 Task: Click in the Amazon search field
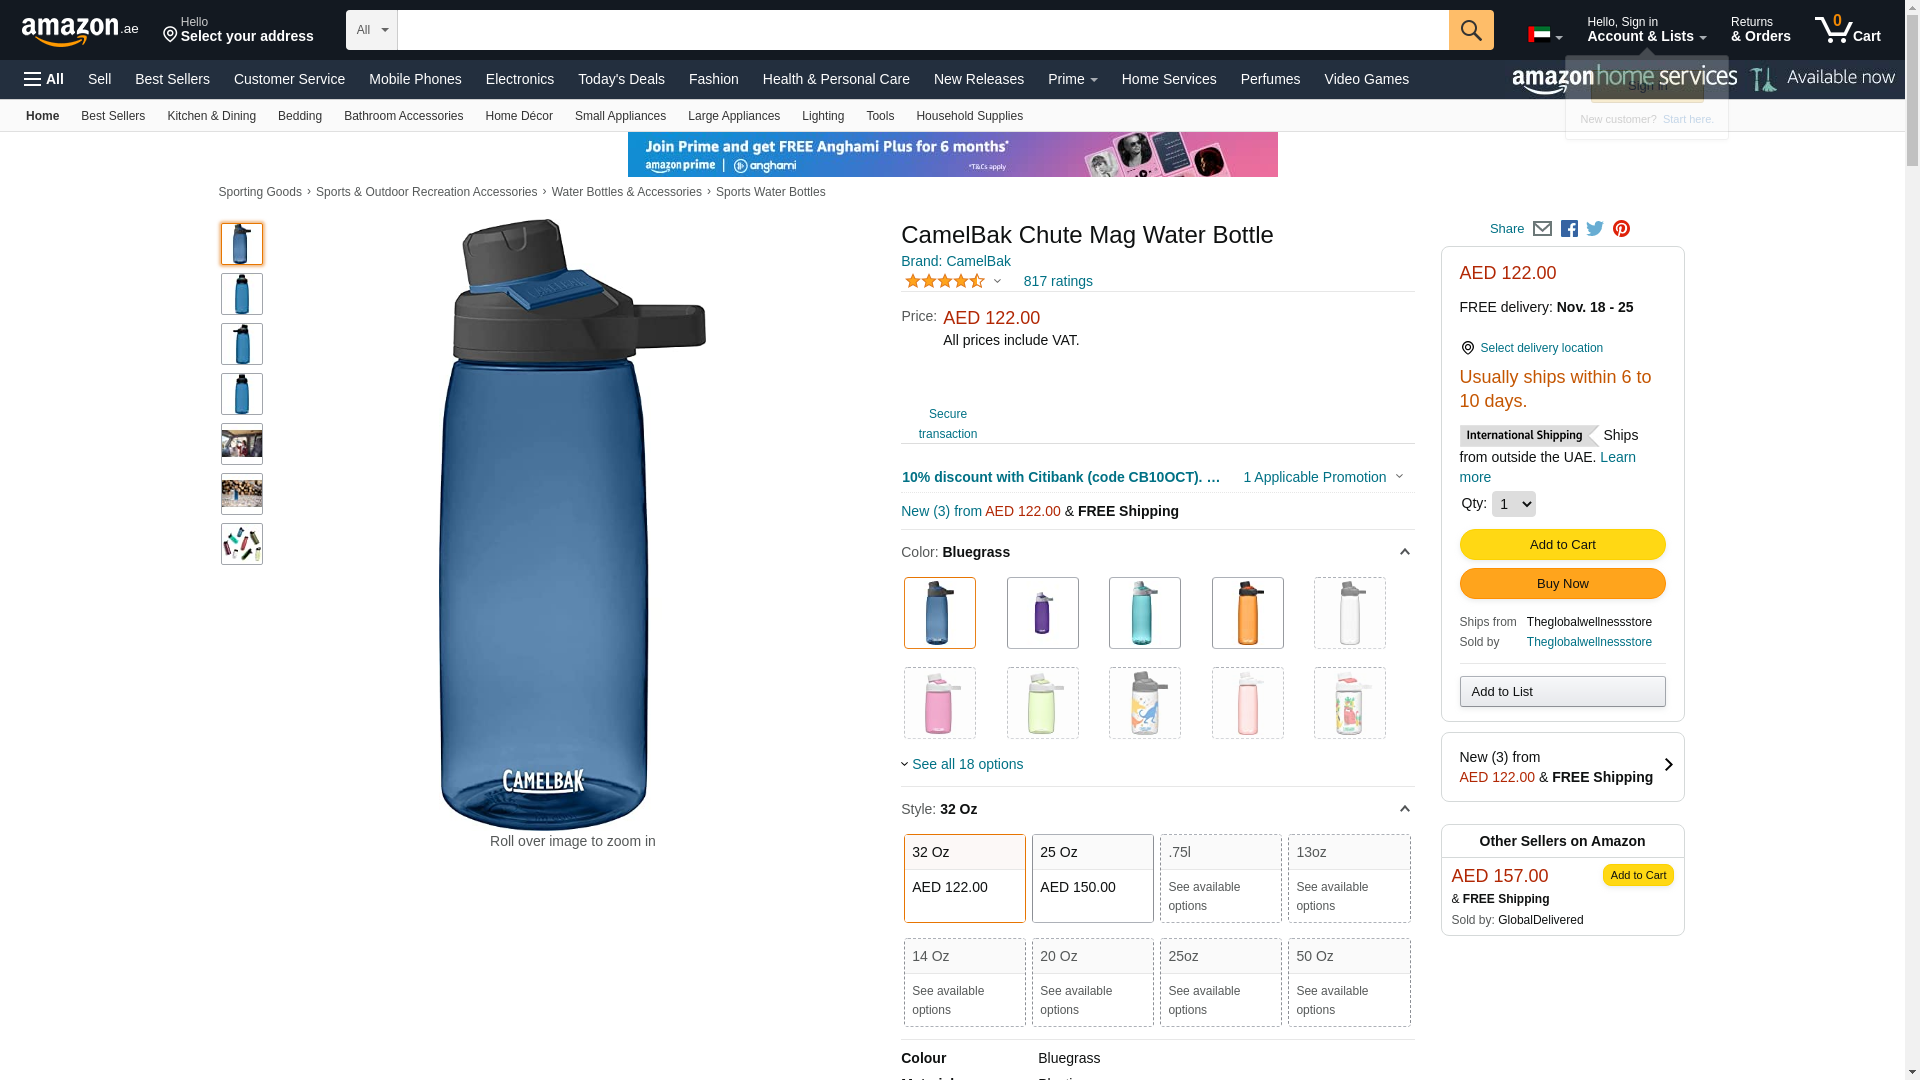click(x=922, y=30)
